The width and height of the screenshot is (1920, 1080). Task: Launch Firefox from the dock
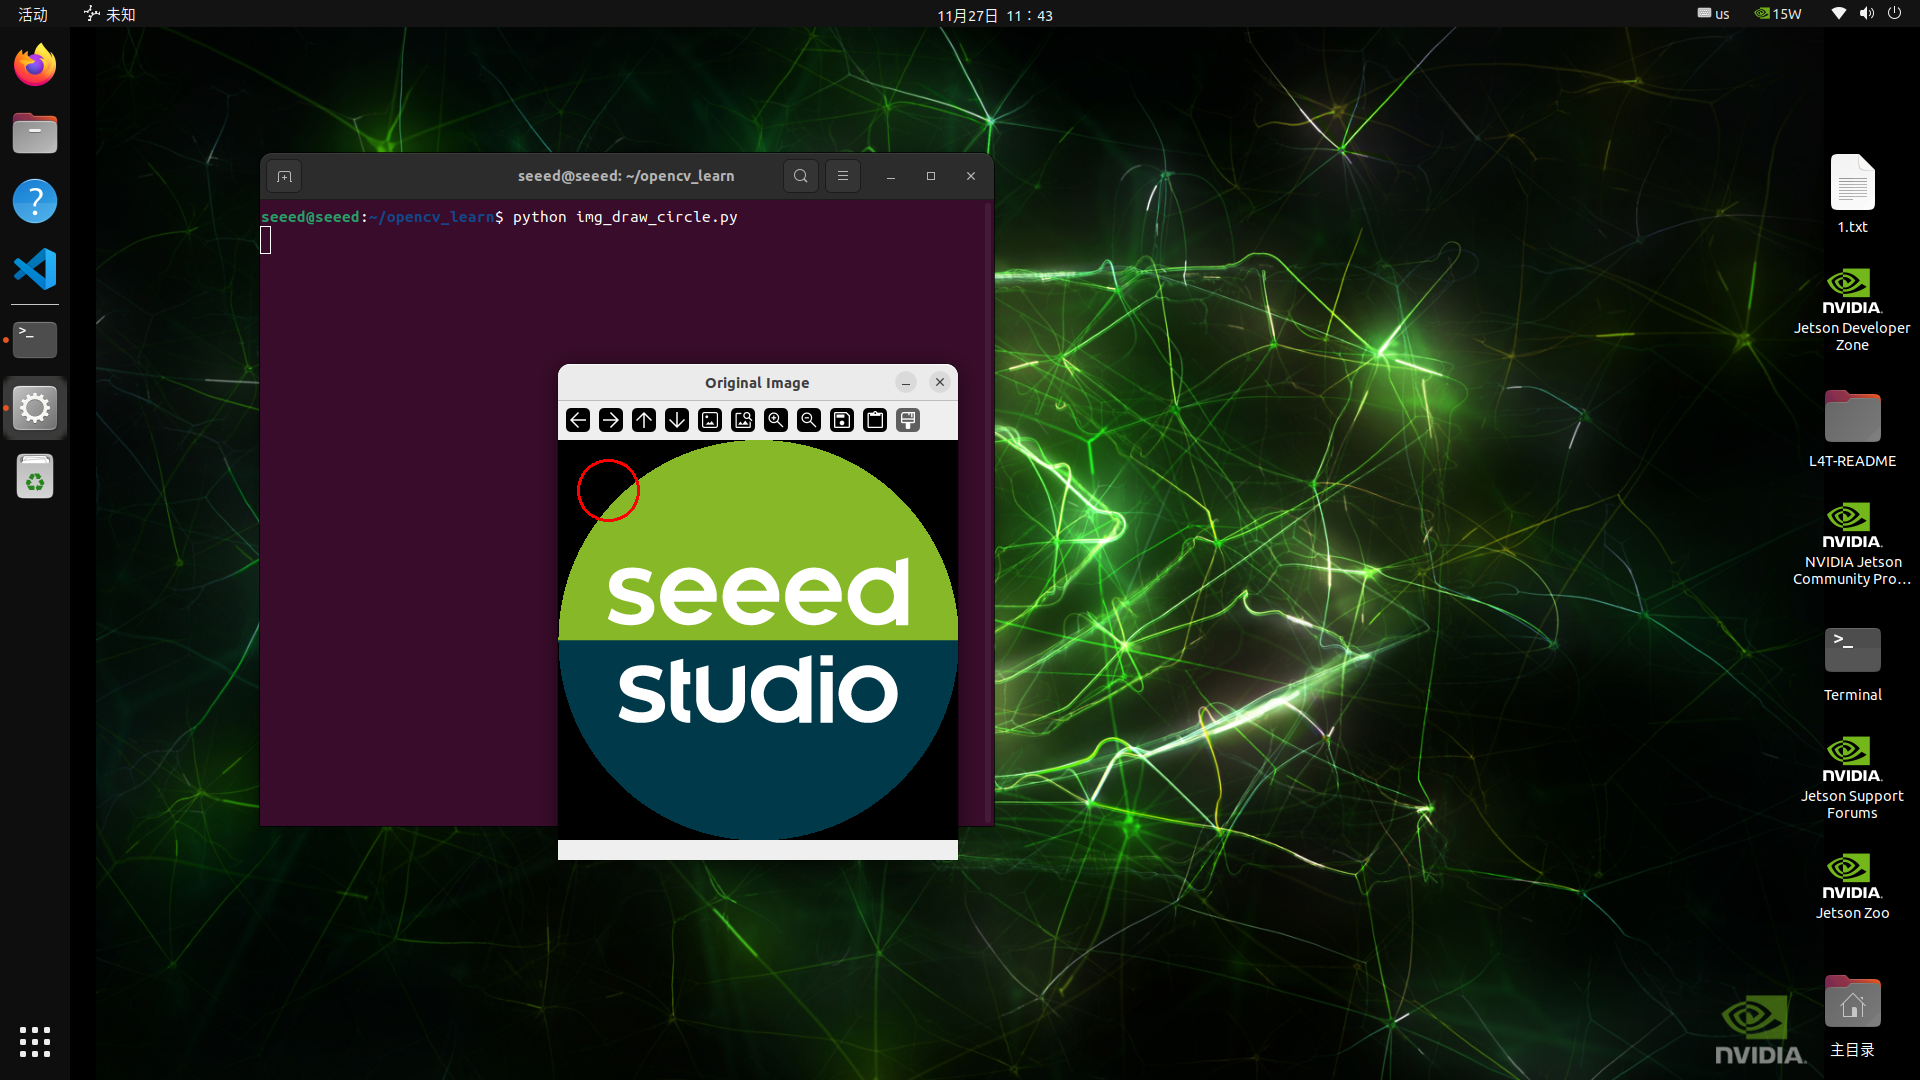pos(35,66)
